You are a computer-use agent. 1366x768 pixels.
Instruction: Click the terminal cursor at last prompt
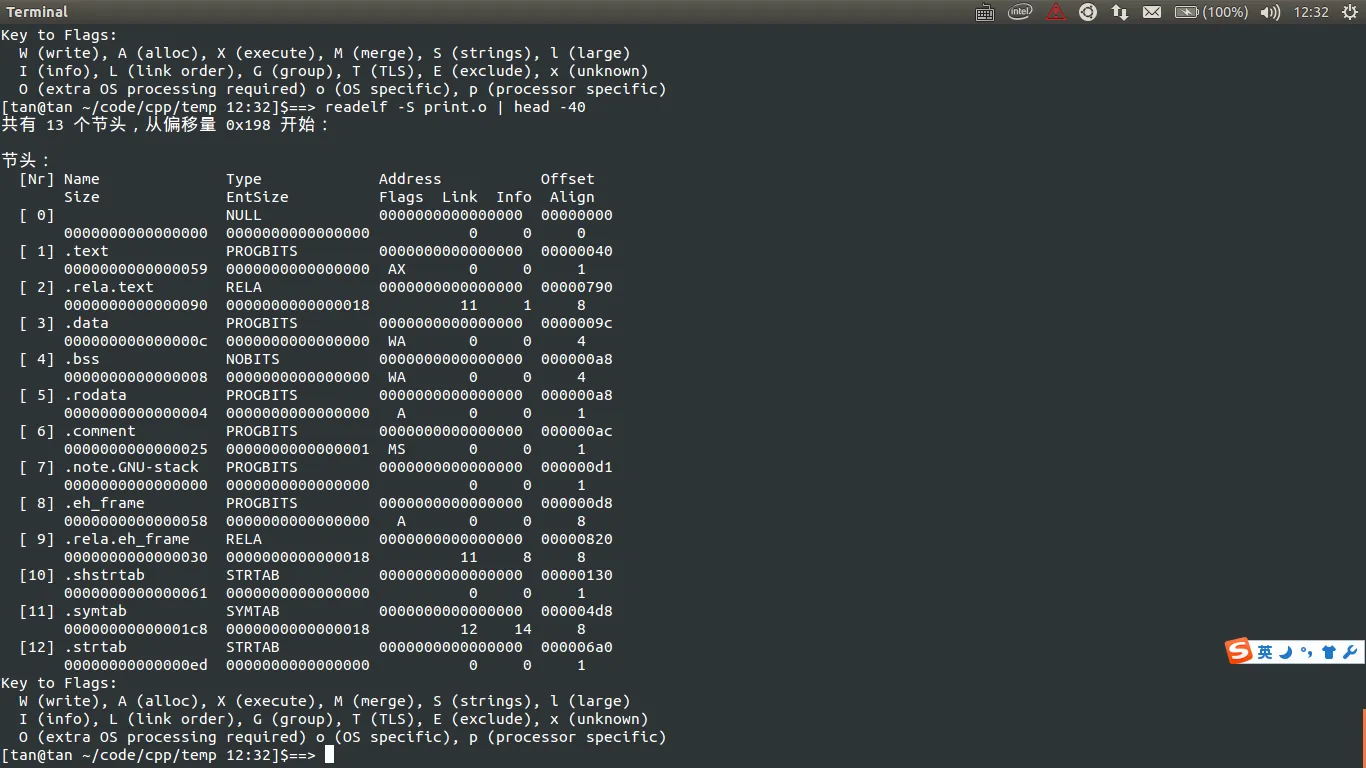[329, 755]
